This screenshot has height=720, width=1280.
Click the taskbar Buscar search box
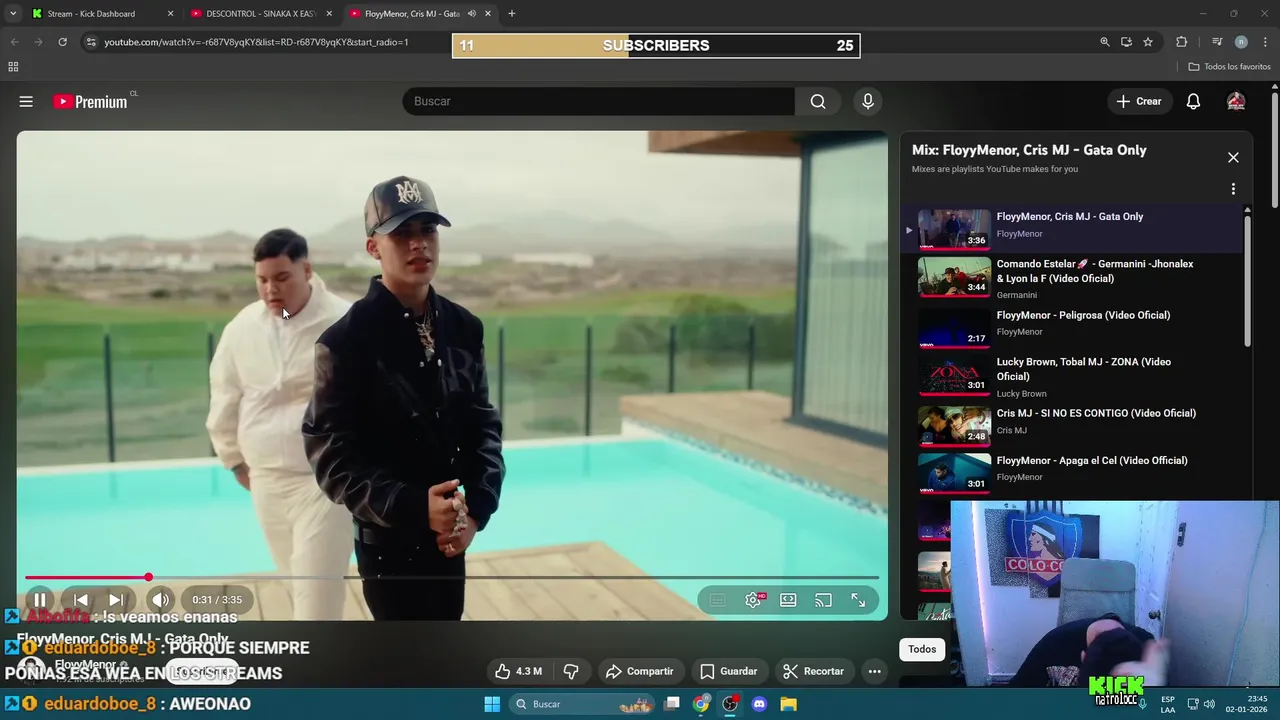click(584, 704)
